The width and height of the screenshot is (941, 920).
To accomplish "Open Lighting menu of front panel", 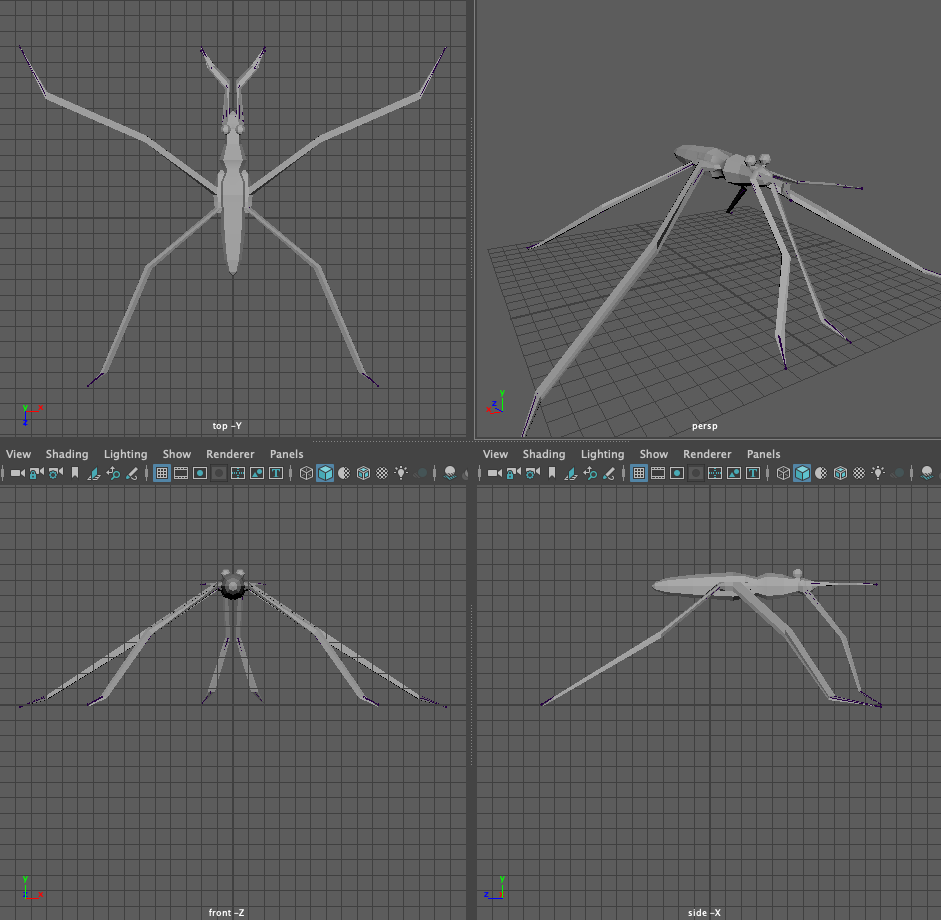I will click(125, 454).
